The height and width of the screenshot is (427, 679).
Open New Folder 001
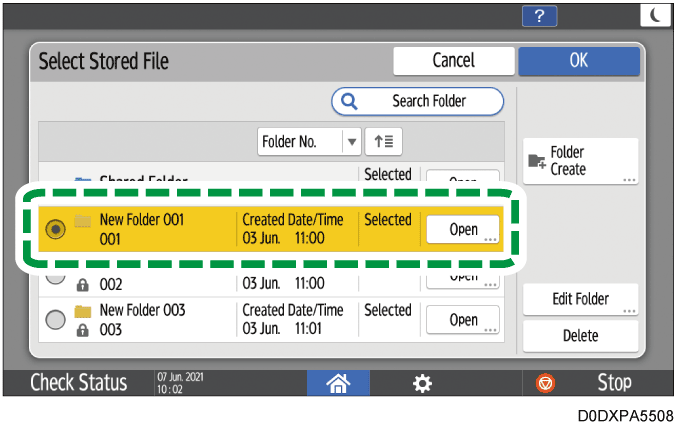tap(463, 229)
